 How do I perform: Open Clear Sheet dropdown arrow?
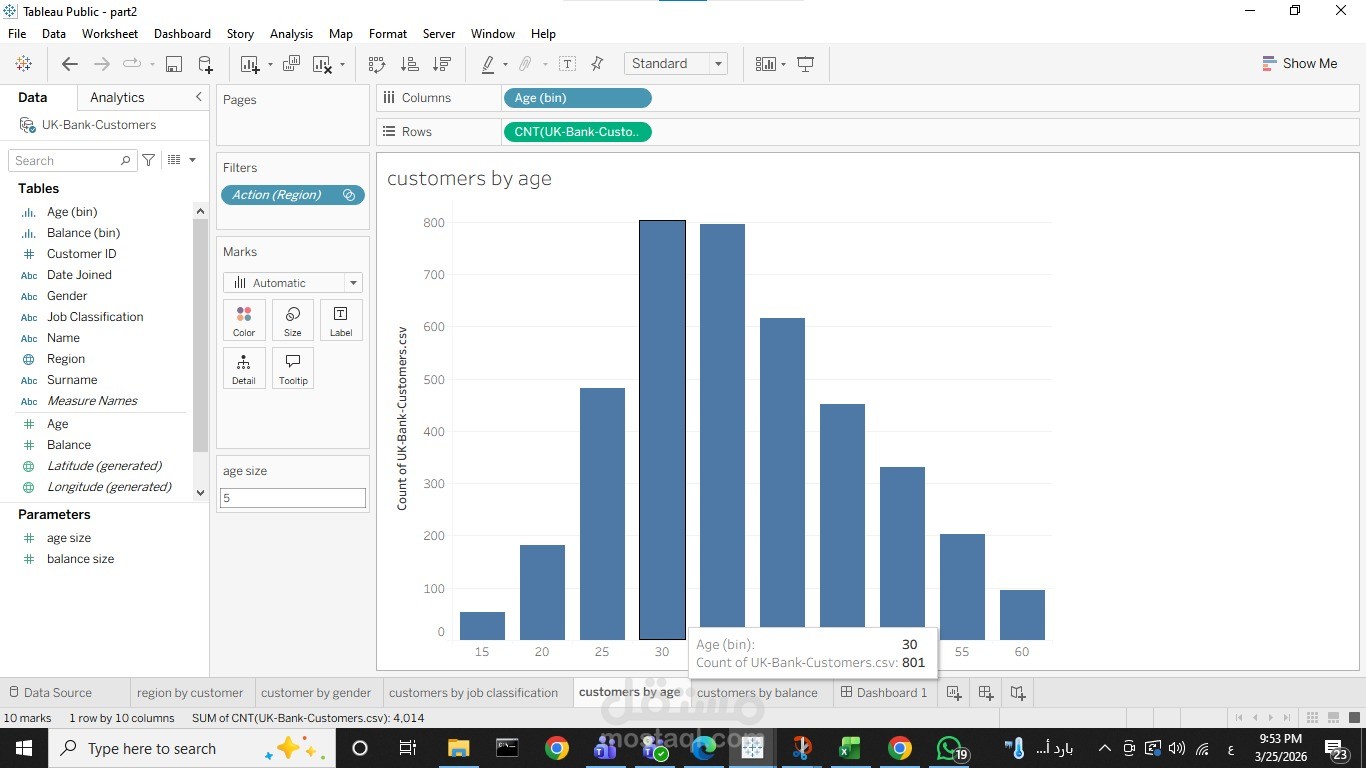click(x=342, y=65)
